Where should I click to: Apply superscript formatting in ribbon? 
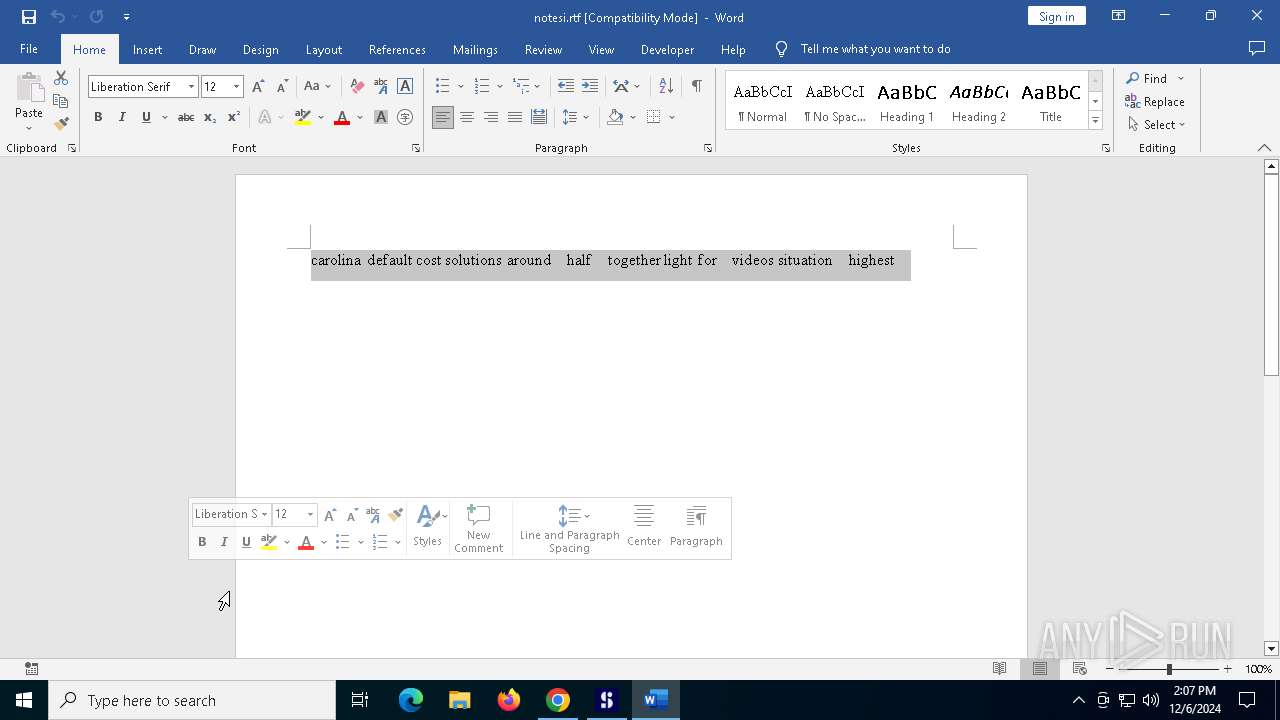coord(233,117)
